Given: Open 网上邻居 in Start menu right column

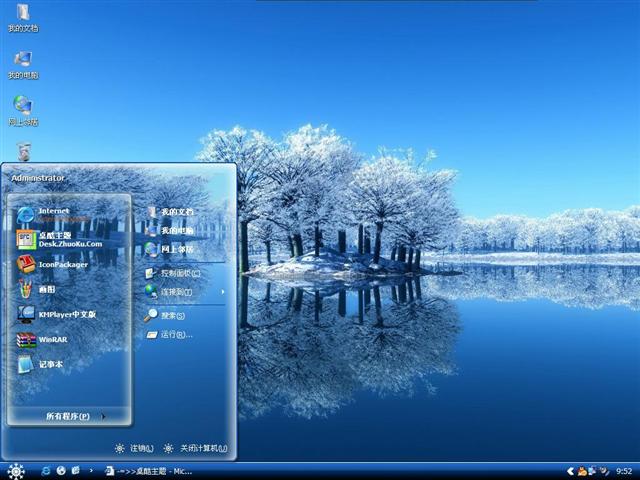Looking at the screenshot, I should click(x=171, y=249).
